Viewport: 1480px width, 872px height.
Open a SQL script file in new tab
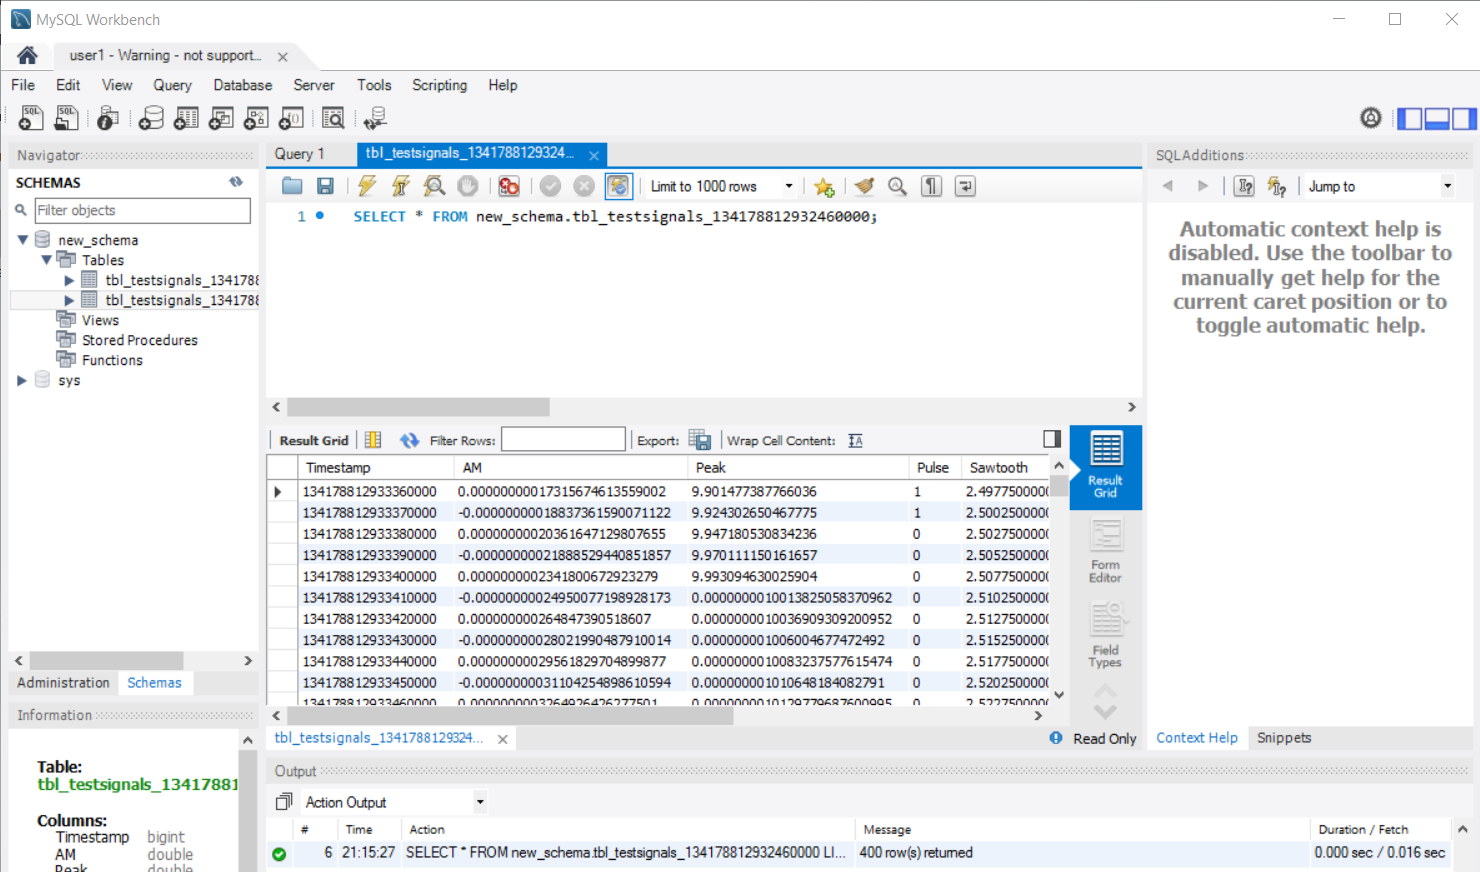(x=66, y=118)
